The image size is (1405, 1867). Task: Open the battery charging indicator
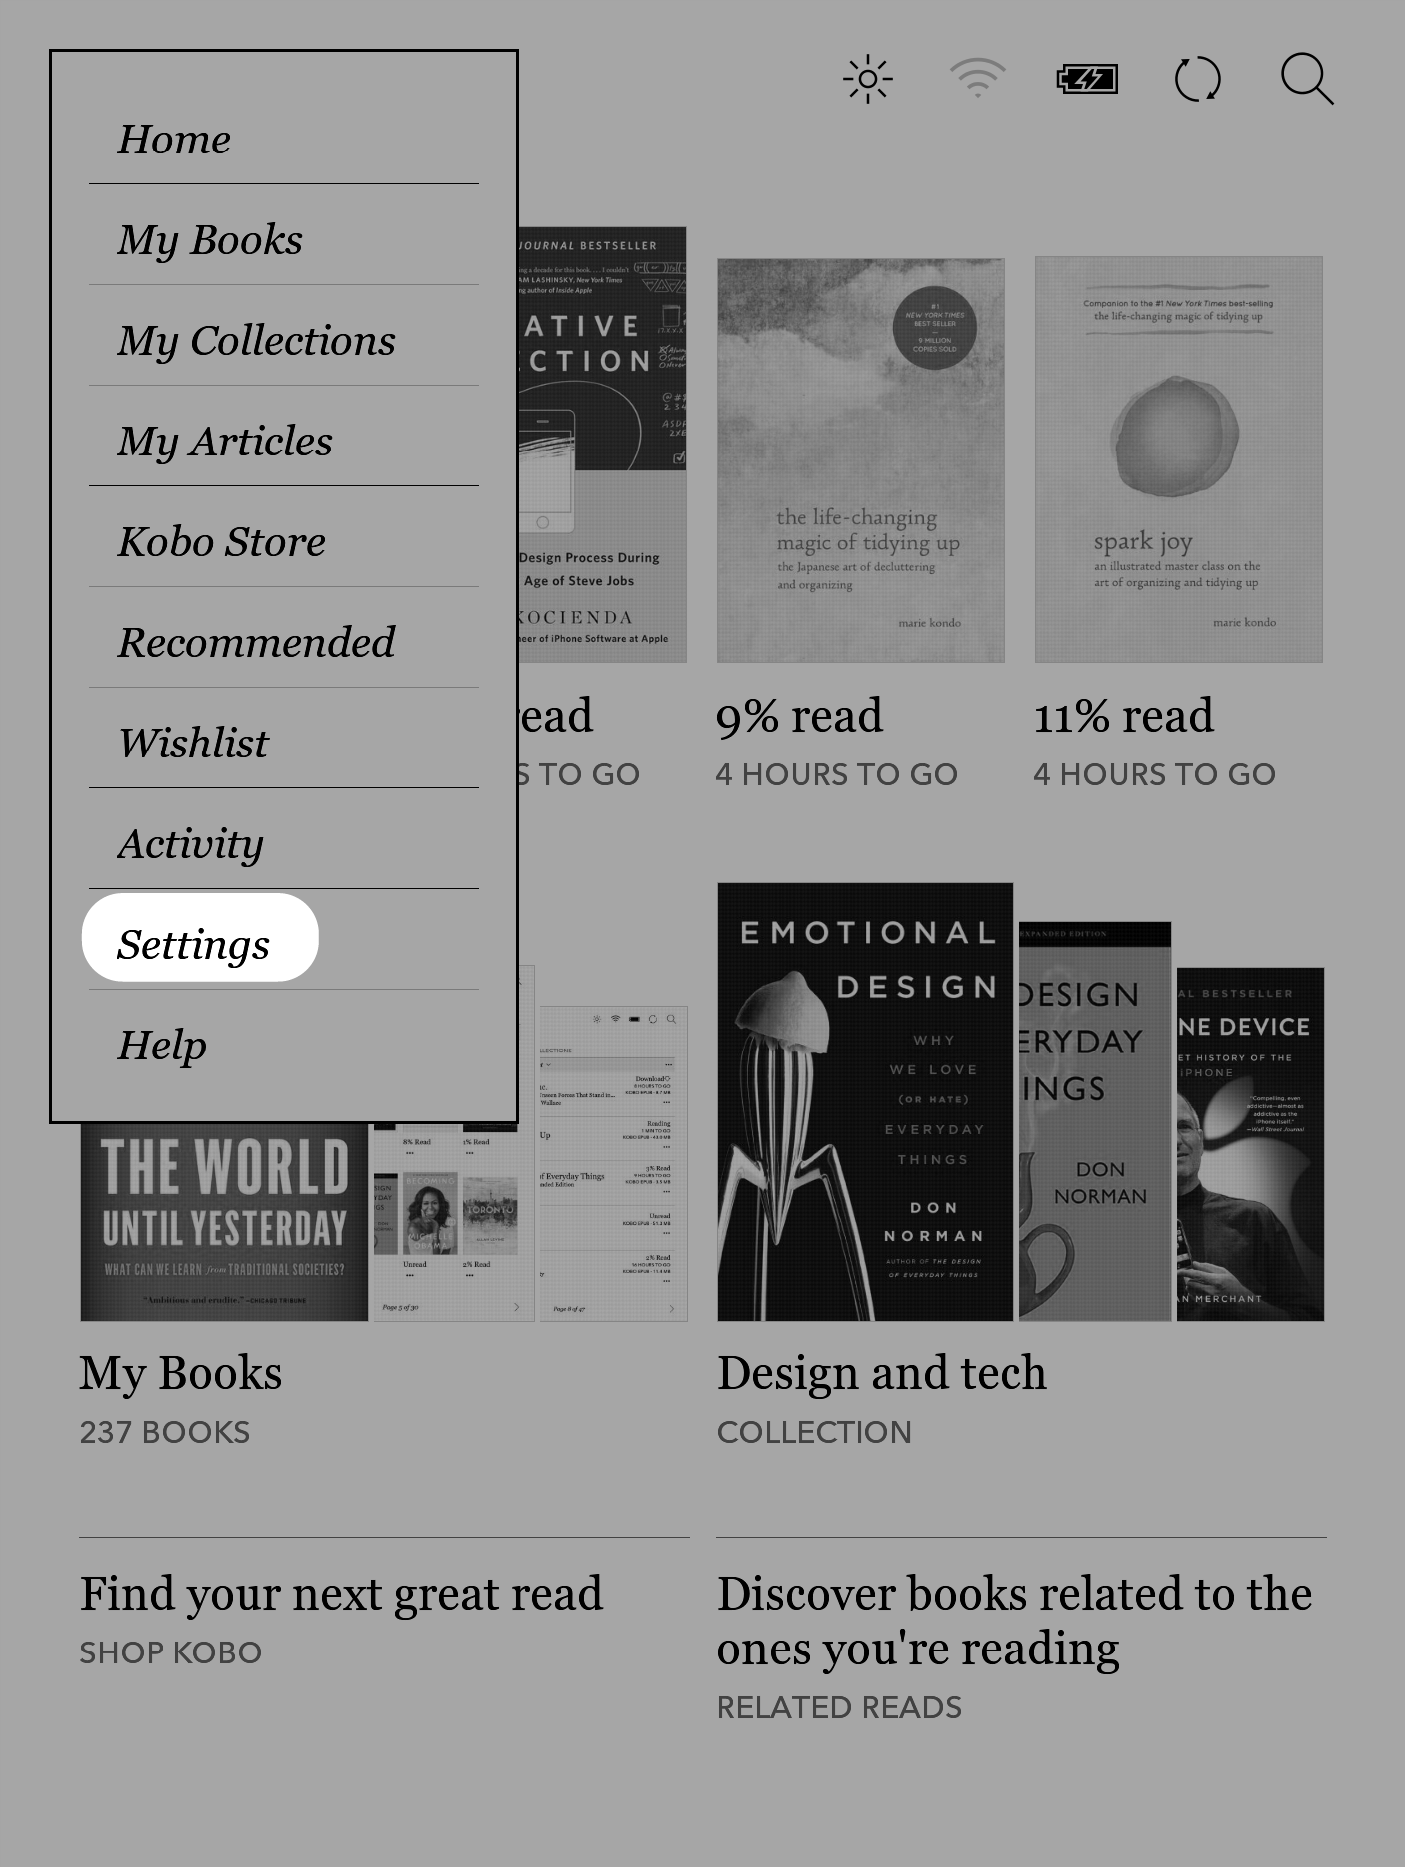coord(1087,79)
